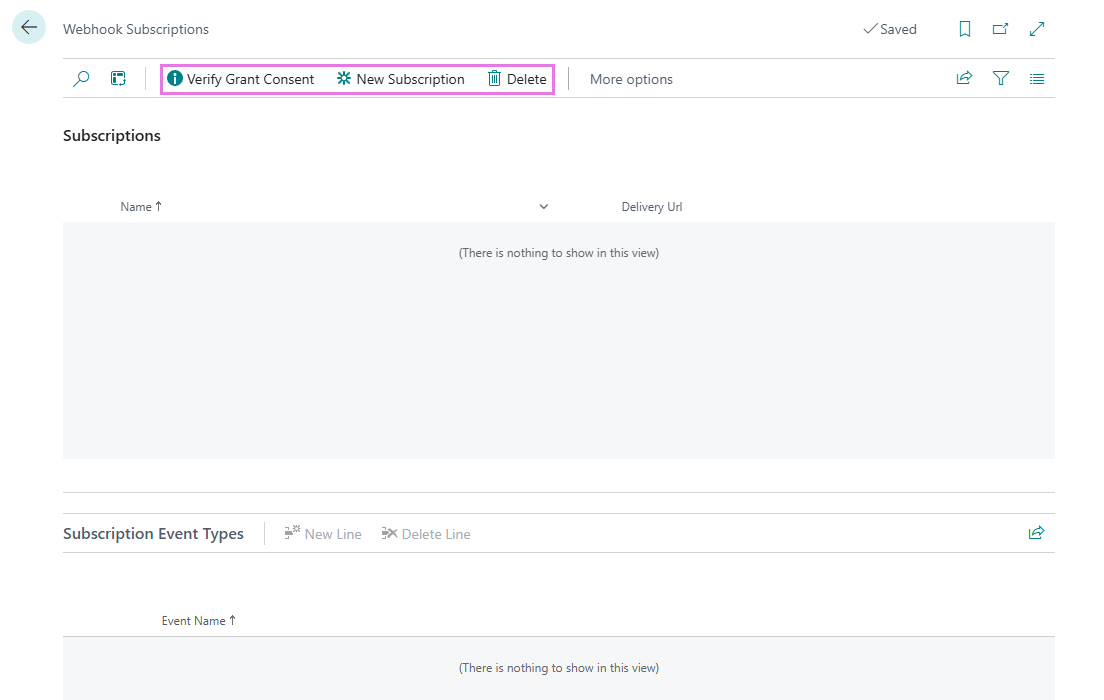Sort by the Name column header
The width and height of the screenshot is (1104, 700).
click(x=141, y=206)
